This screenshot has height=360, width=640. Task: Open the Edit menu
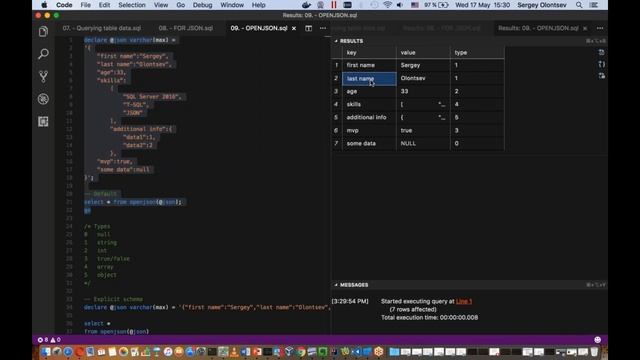[x=104, y=5]
